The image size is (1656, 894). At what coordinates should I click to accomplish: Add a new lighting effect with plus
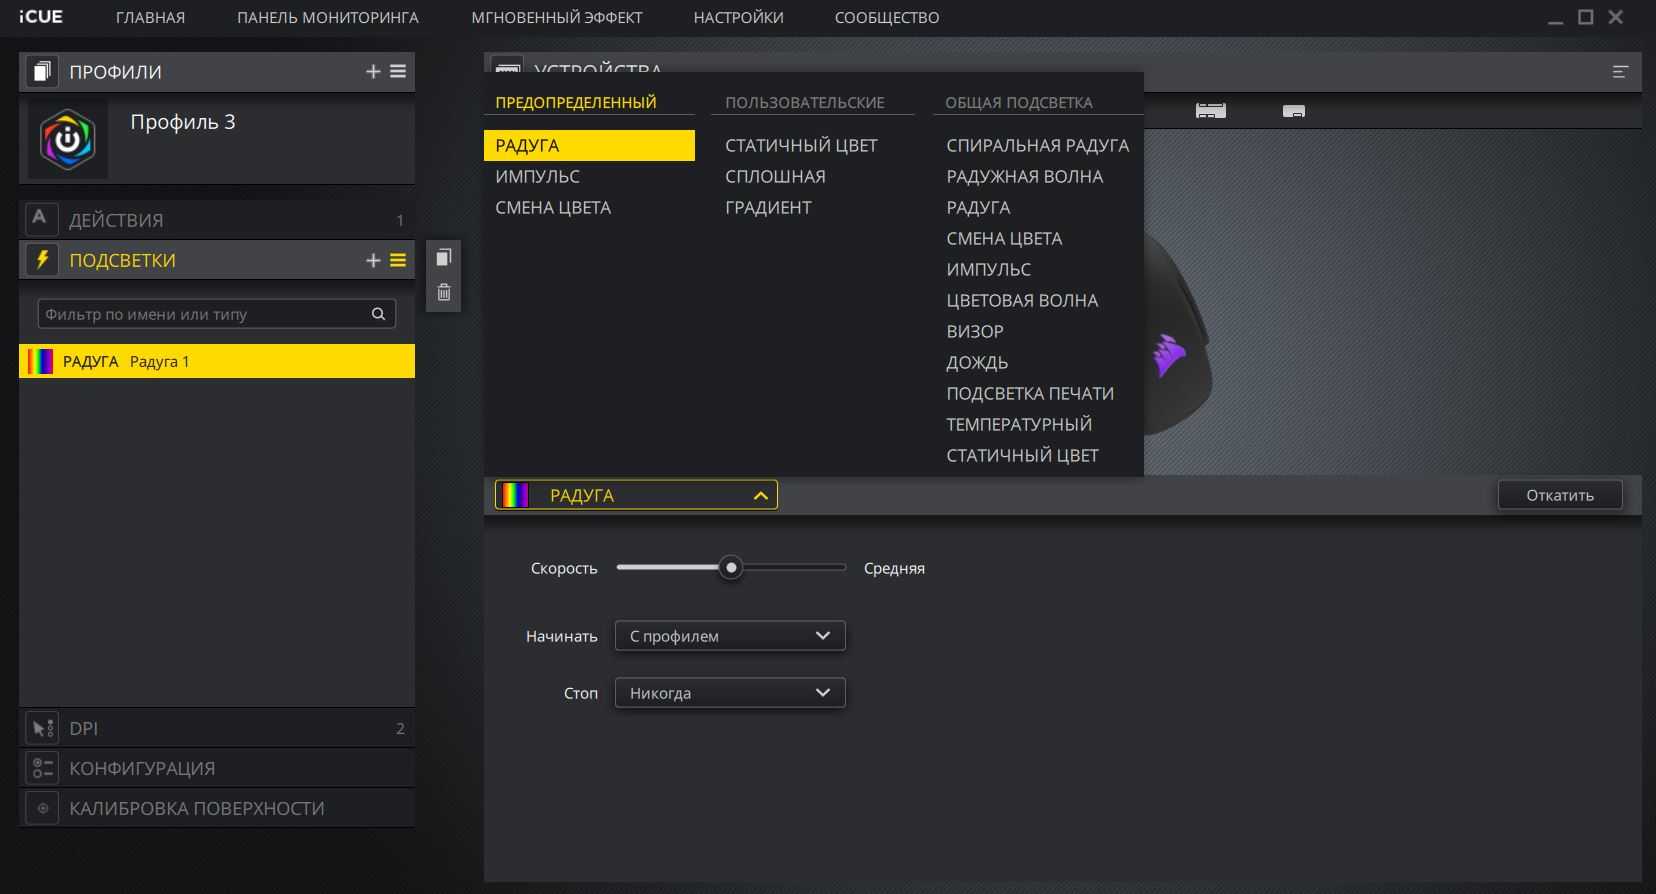[x=373, y=260]
